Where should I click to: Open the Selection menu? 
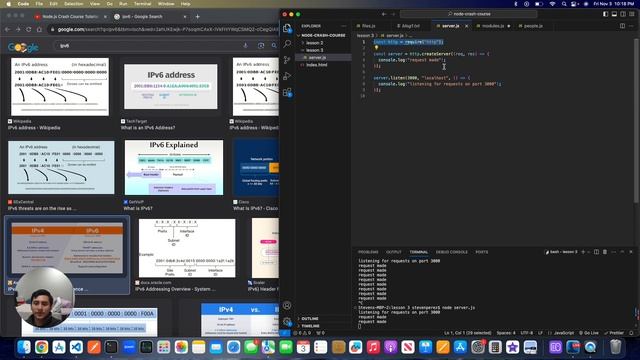click(x=73, y=4)
